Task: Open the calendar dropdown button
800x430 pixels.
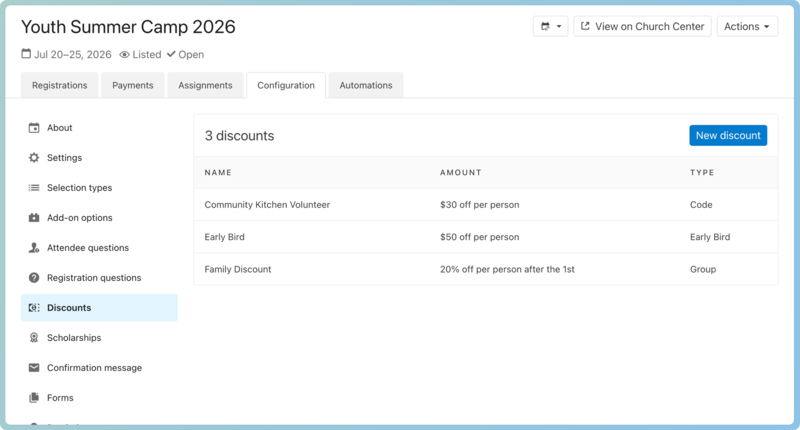Action: pos(550,27)
